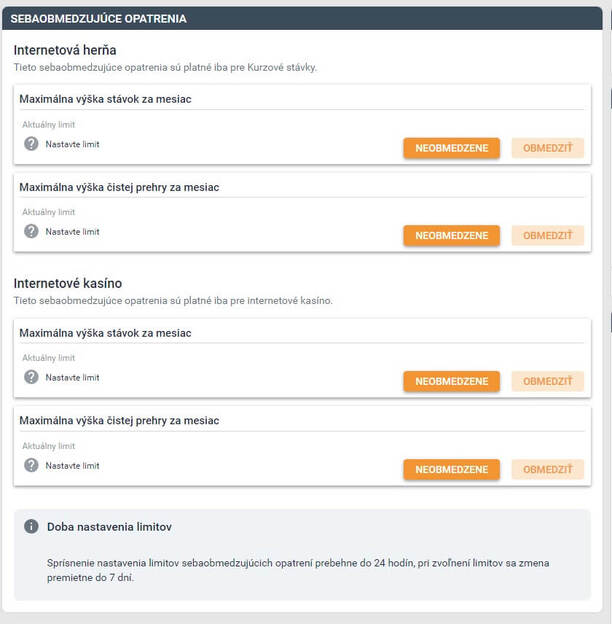Select NEOBMEDZENE for herňa net loss
Viewport: 612px width, 624px height.
pos(452,236)
